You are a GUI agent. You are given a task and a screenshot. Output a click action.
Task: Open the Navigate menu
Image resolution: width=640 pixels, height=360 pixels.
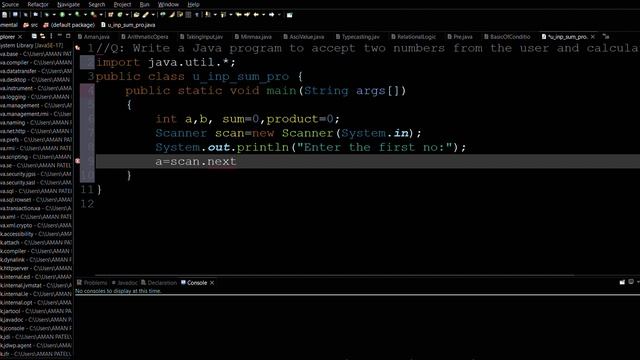click(x=68, y=4)
